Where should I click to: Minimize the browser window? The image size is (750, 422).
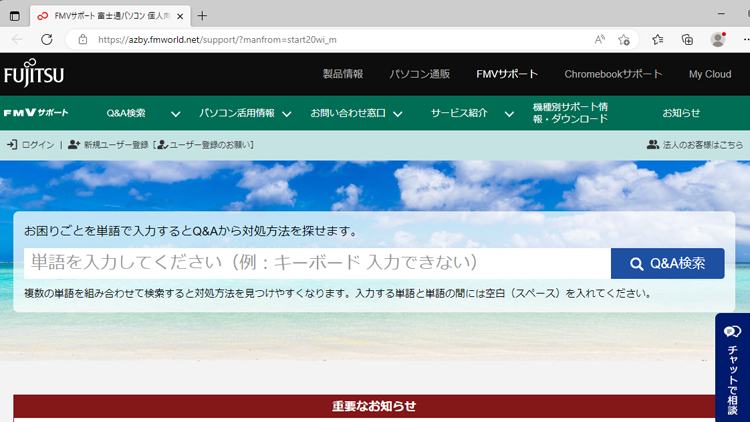tap(721, 14)
